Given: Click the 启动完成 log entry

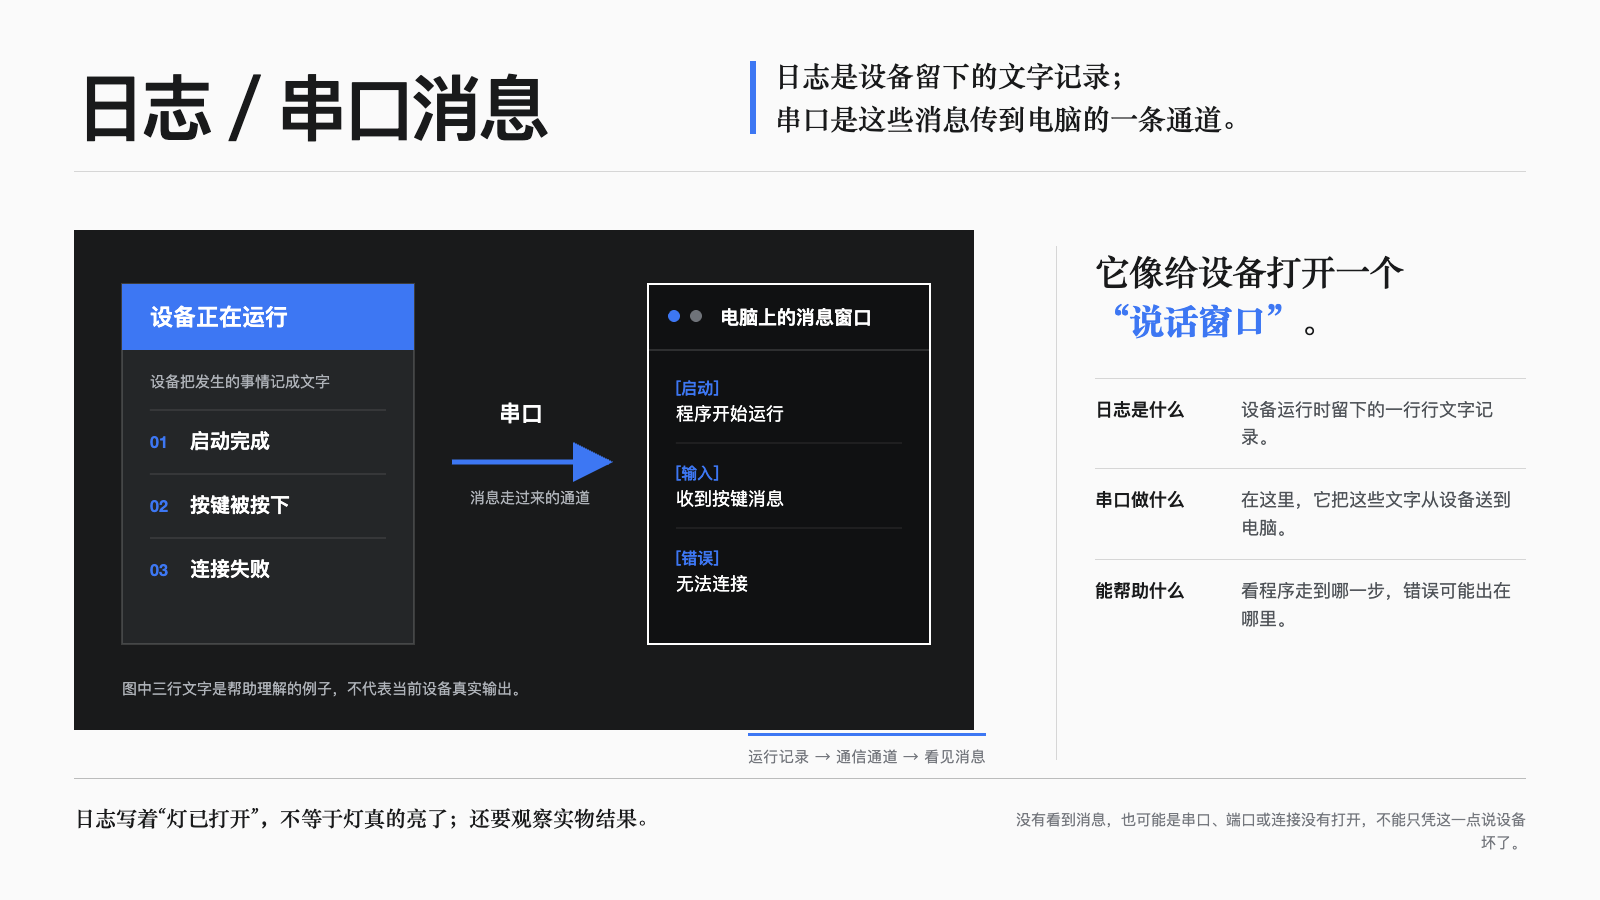Looking at the screenshot, I should coord(230,441).
